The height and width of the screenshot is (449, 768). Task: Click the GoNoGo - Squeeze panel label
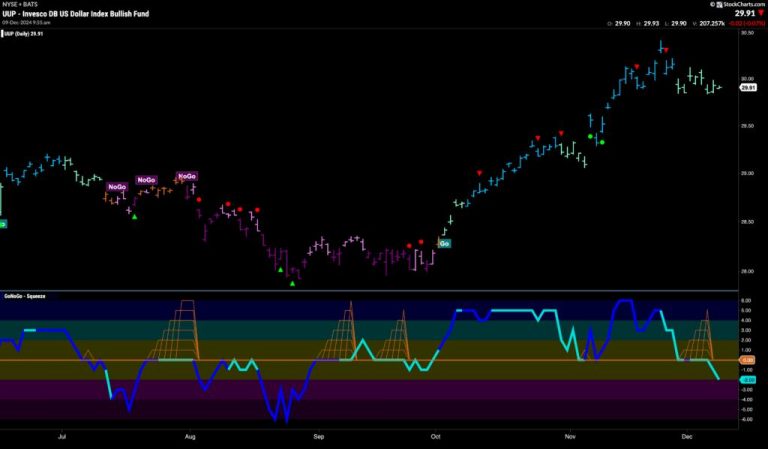point(25,296)
